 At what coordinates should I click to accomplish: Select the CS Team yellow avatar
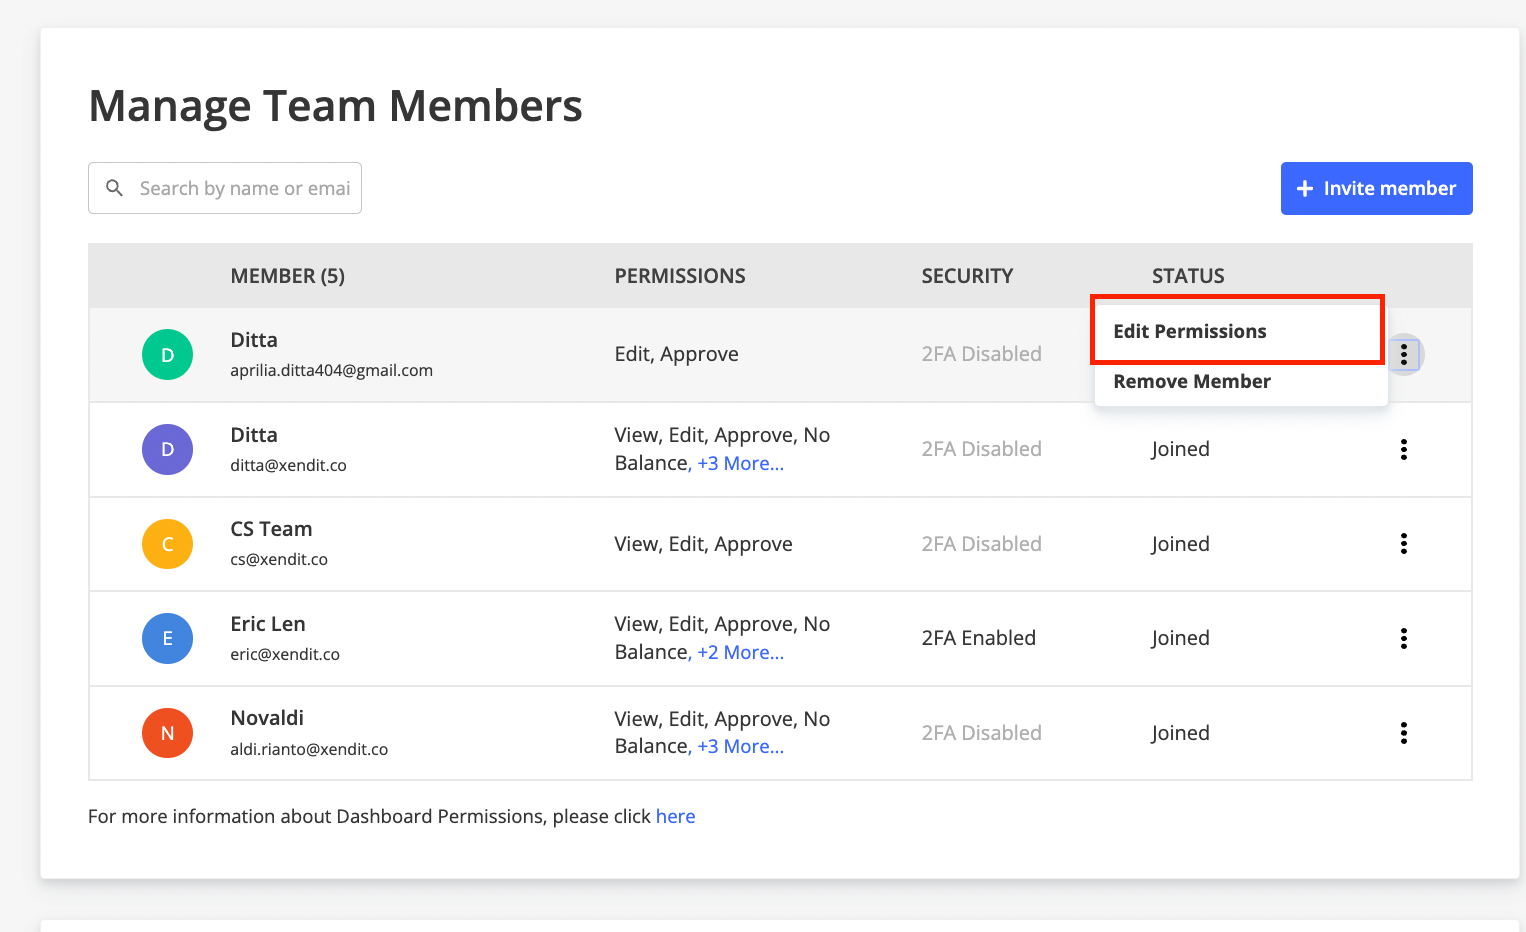pyautogui.click(x=167, y=543)
